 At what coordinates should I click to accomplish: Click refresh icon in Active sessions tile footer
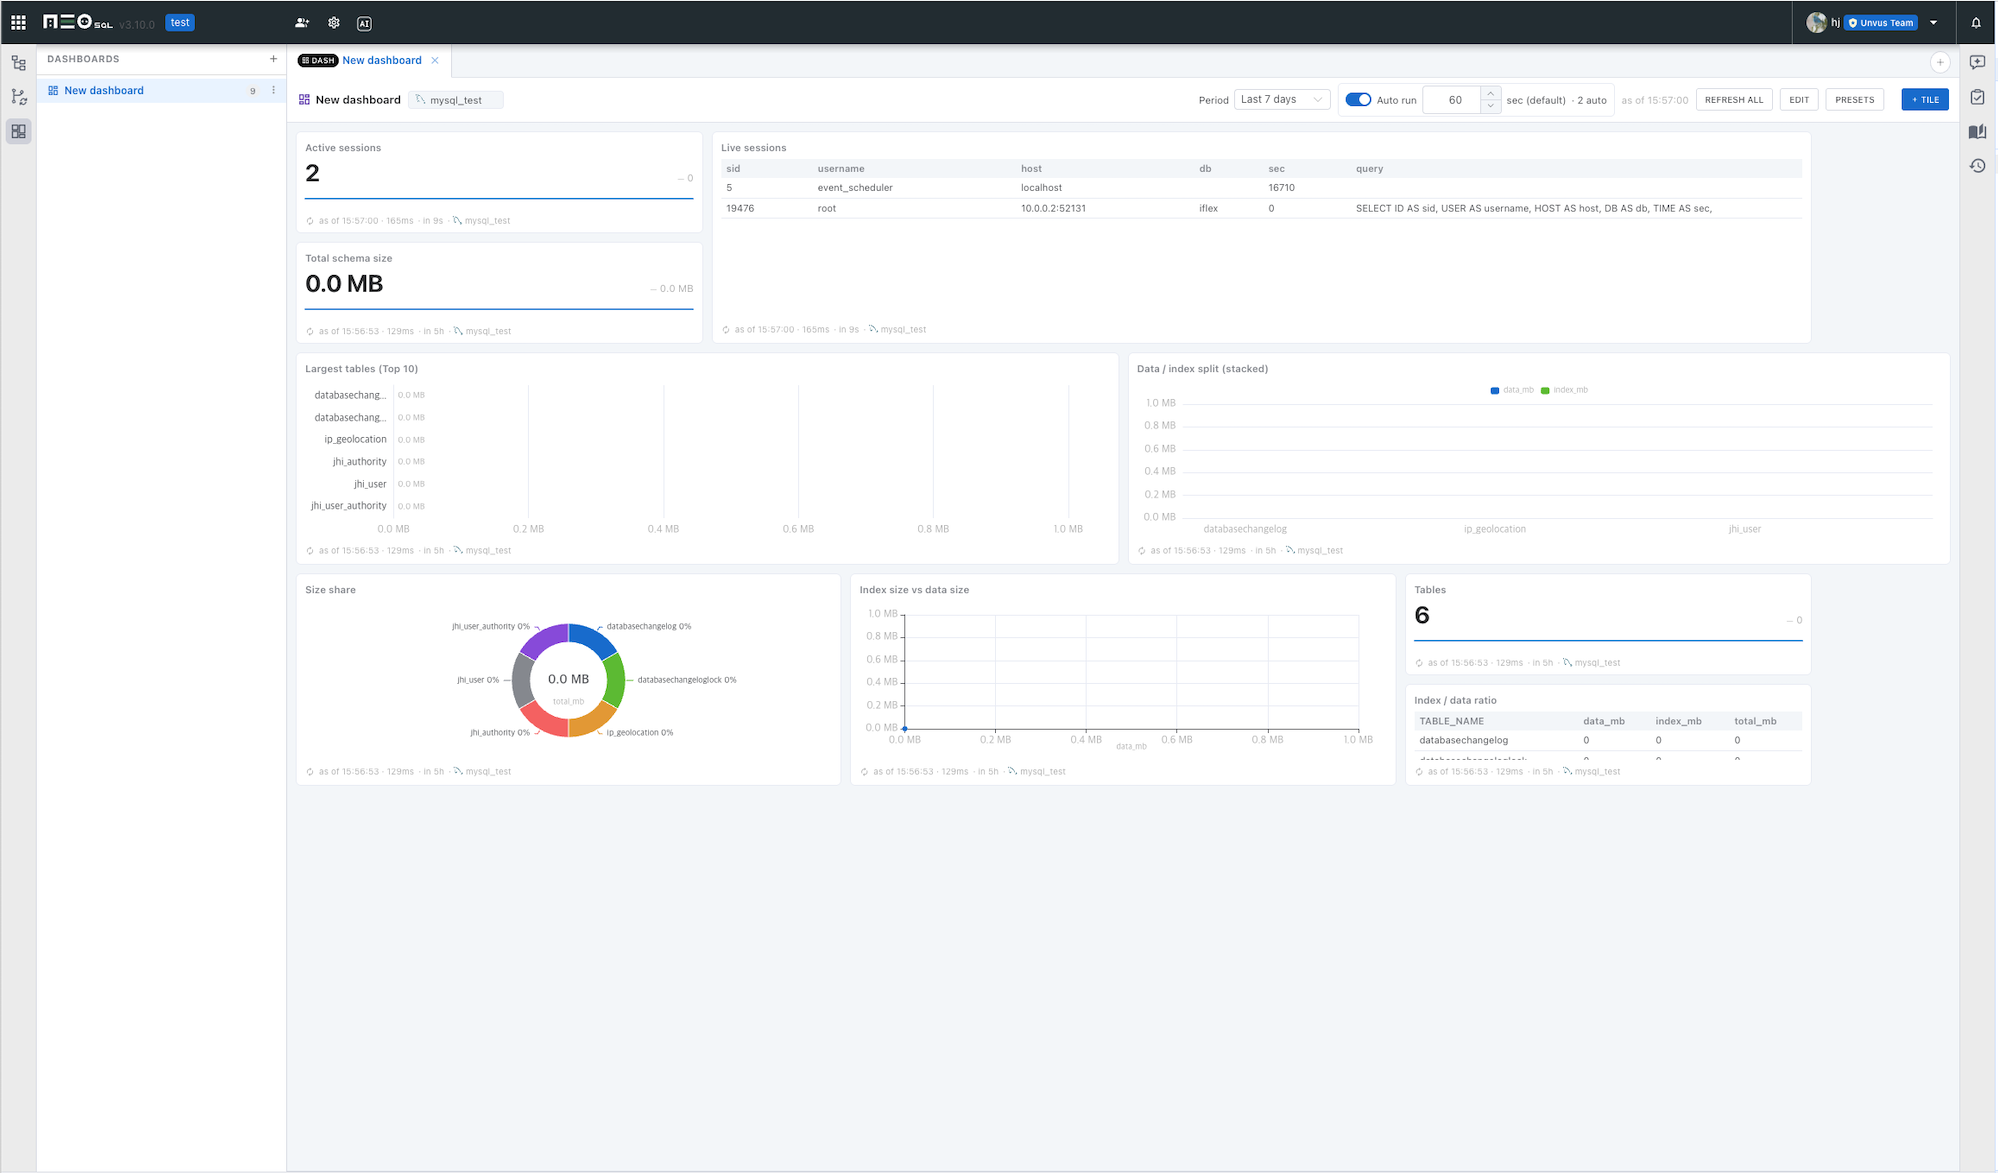click(x=310, y=221)
